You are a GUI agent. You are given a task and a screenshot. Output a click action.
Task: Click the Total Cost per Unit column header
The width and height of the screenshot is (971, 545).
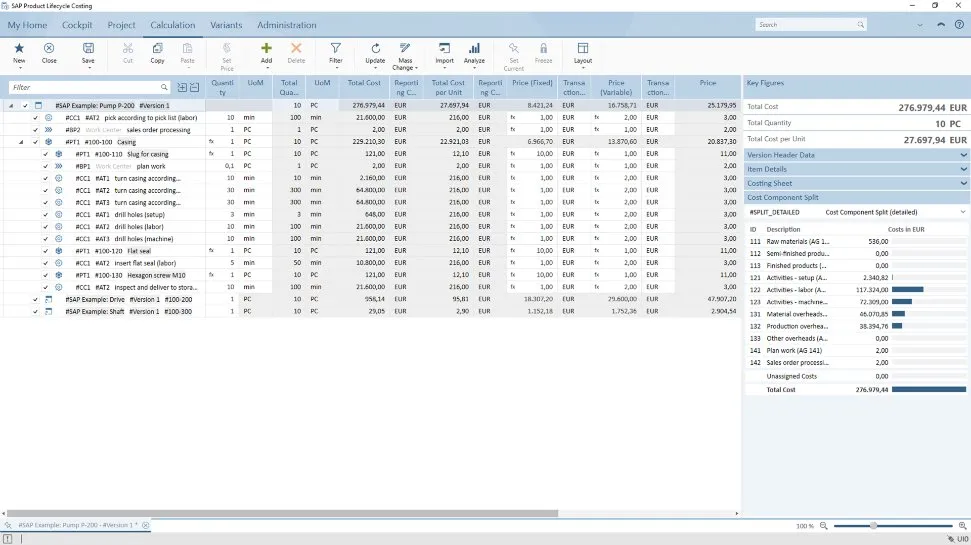[x=448, y=87]
